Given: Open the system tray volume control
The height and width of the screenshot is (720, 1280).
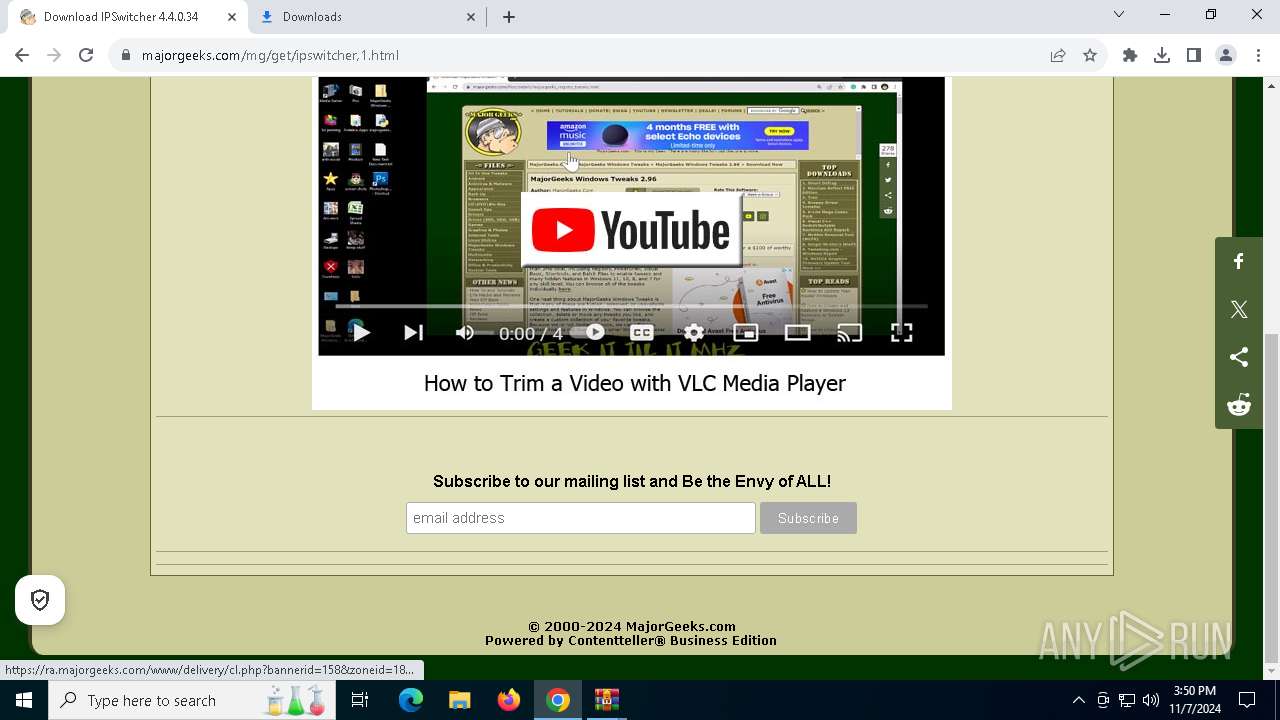Looking at the screenshot, I should [x=1151, y=700].
